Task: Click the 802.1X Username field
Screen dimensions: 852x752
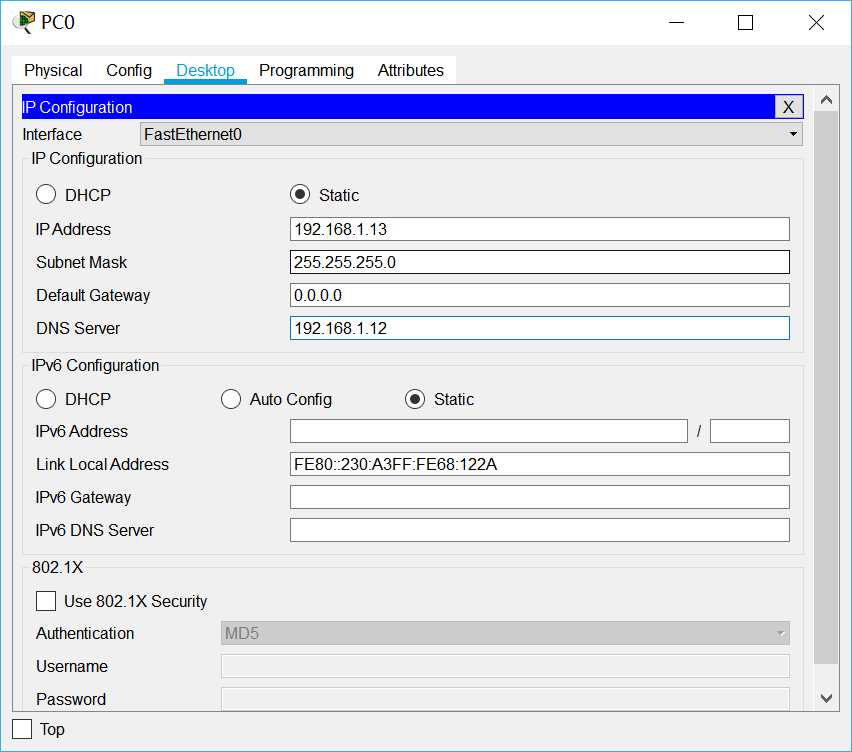Action: click(x=505, y=666)
